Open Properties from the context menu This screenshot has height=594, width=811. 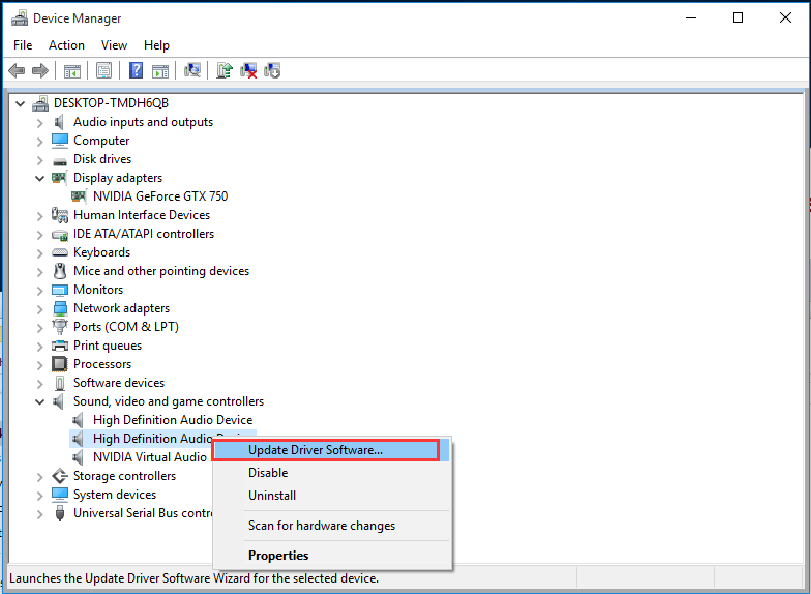[x=277, y=555]
